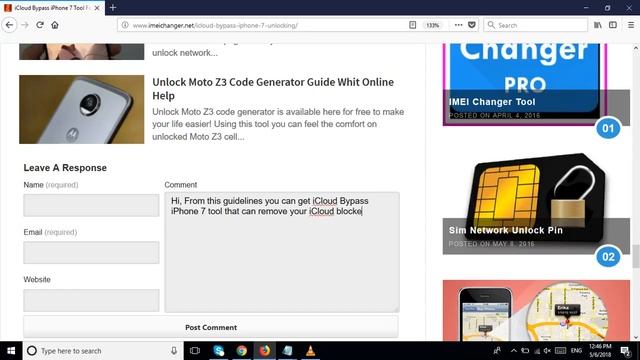Select the iCloud Bypass iPhone 7 Tool tab
The image size is (640, 360).
pos(52,8)
